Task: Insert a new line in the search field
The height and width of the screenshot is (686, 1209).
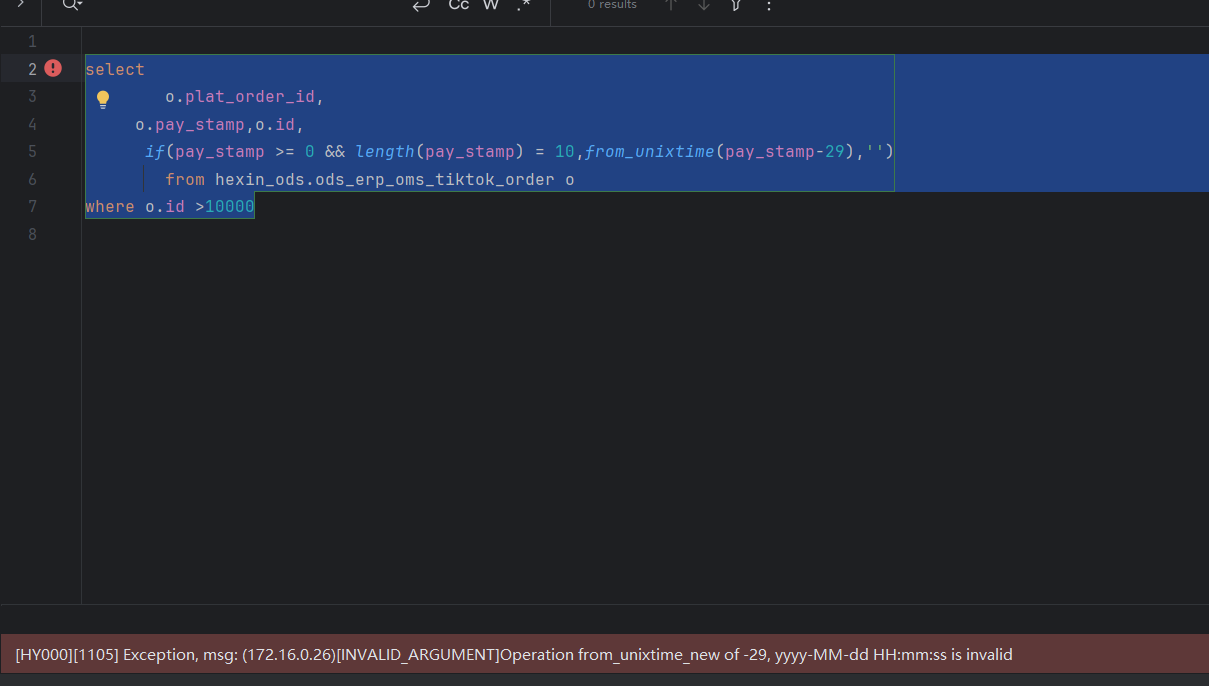Action: click(x=421, y=5)
